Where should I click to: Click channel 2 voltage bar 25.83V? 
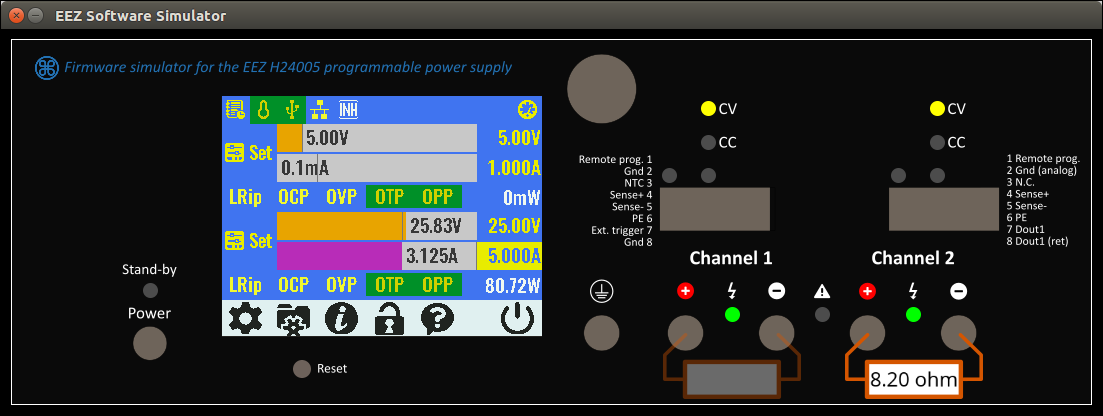[x=377, y=226]
